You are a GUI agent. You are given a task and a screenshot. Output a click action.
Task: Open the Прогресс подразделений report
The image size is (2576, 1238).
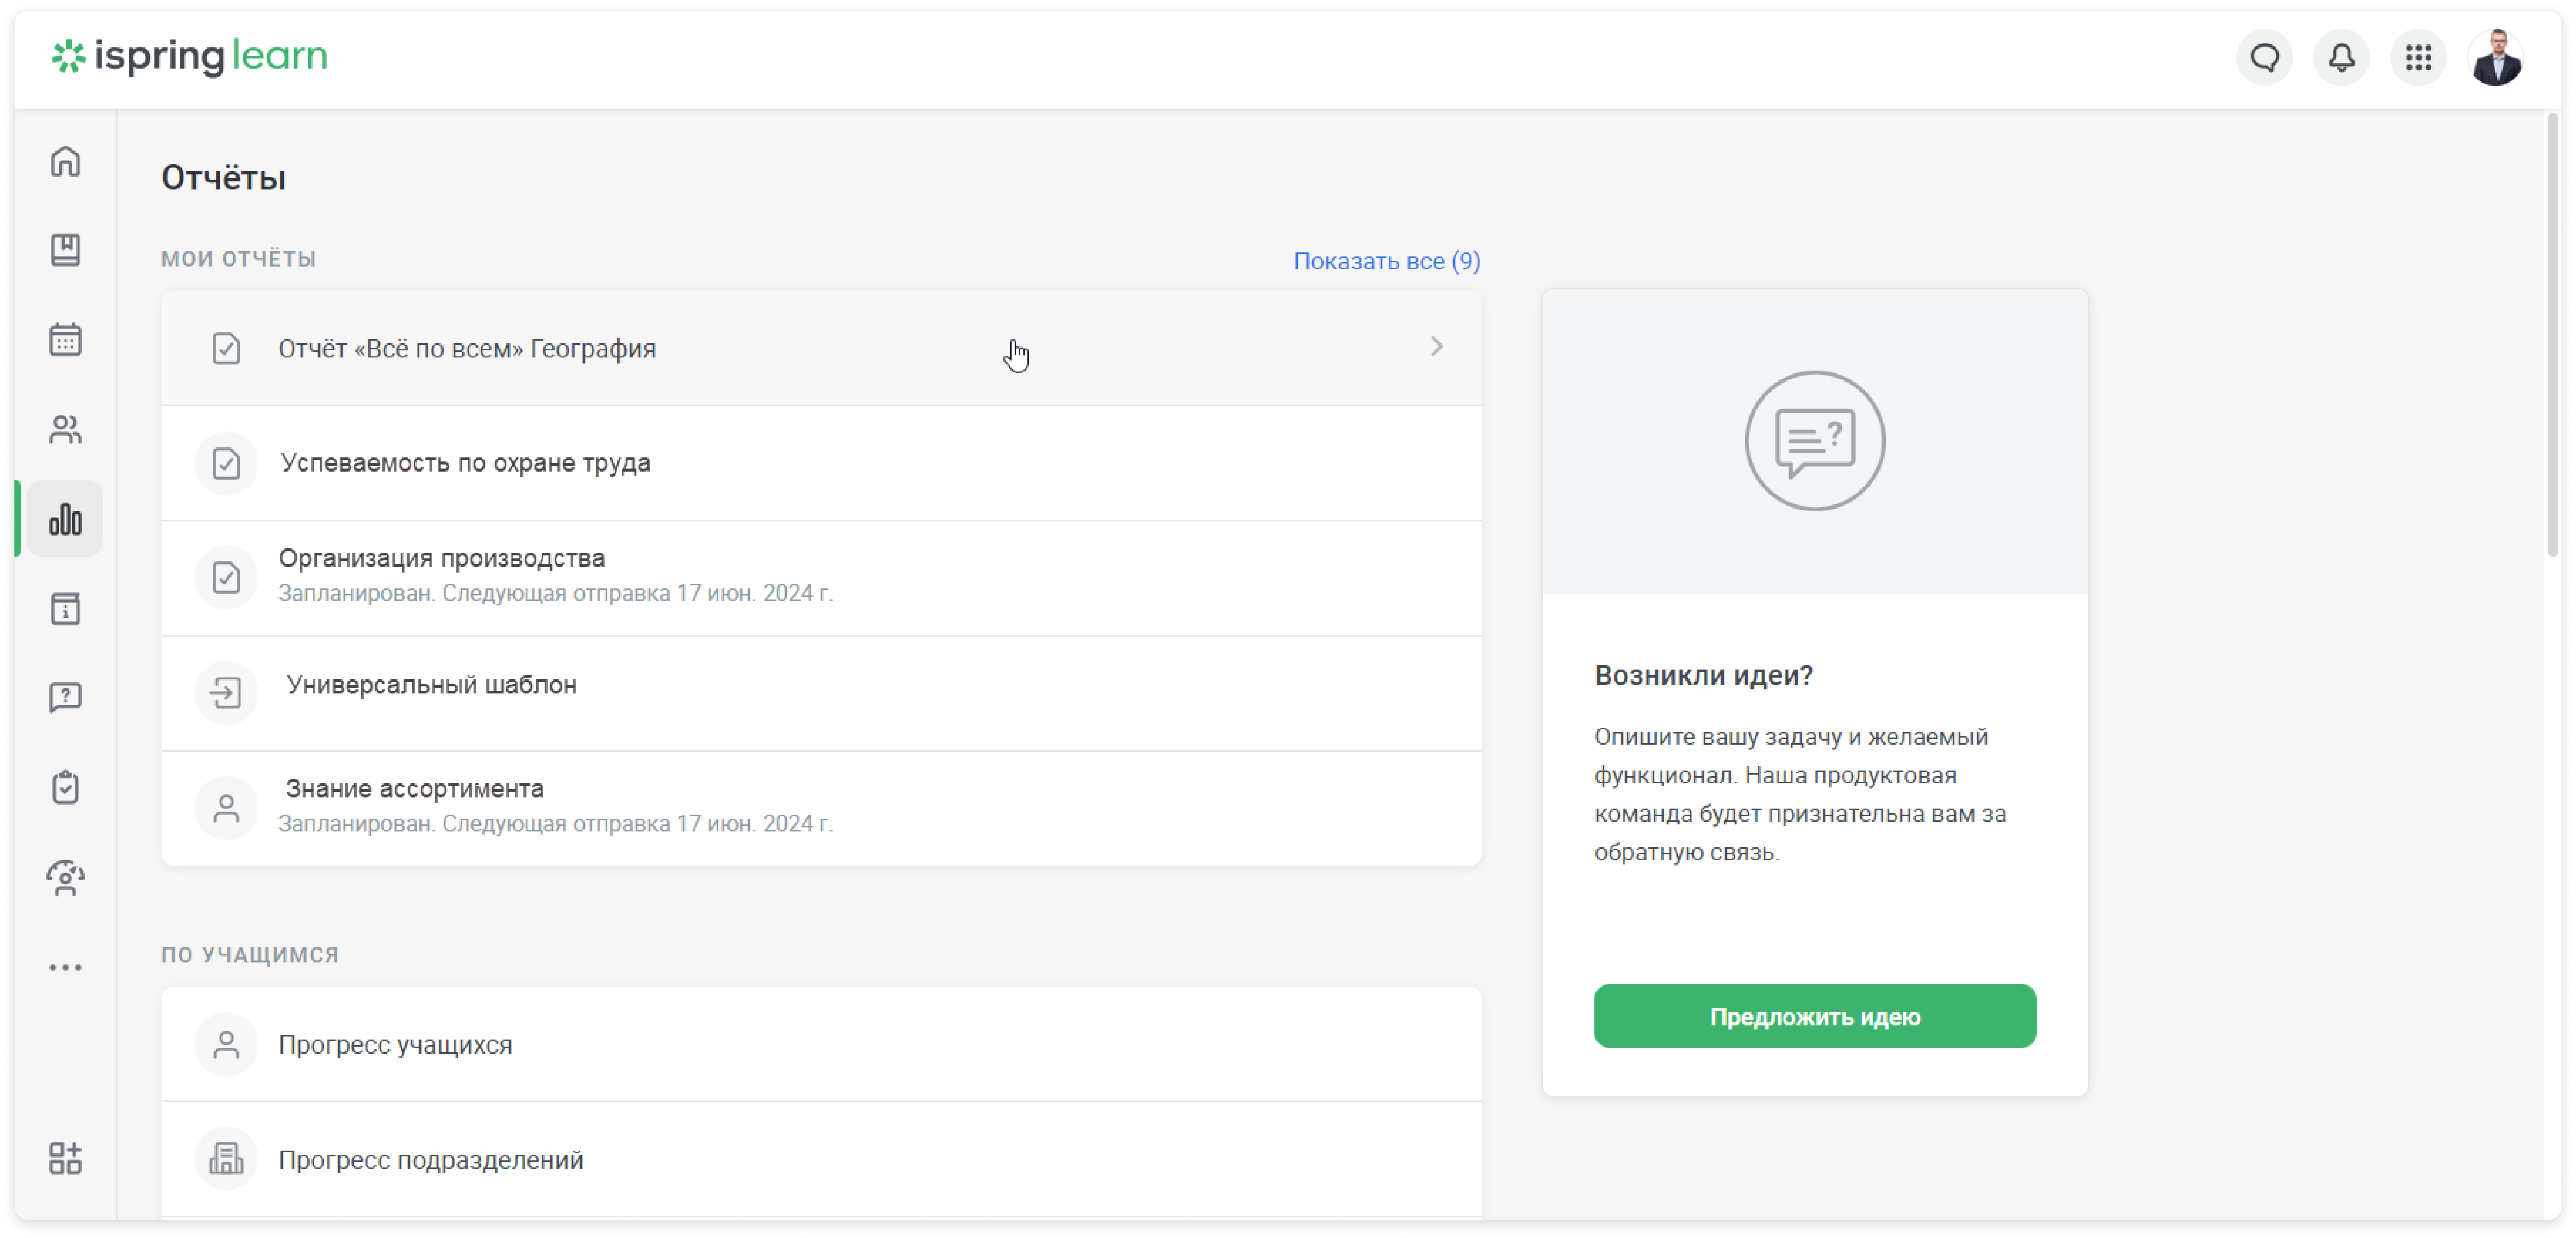821,1160
